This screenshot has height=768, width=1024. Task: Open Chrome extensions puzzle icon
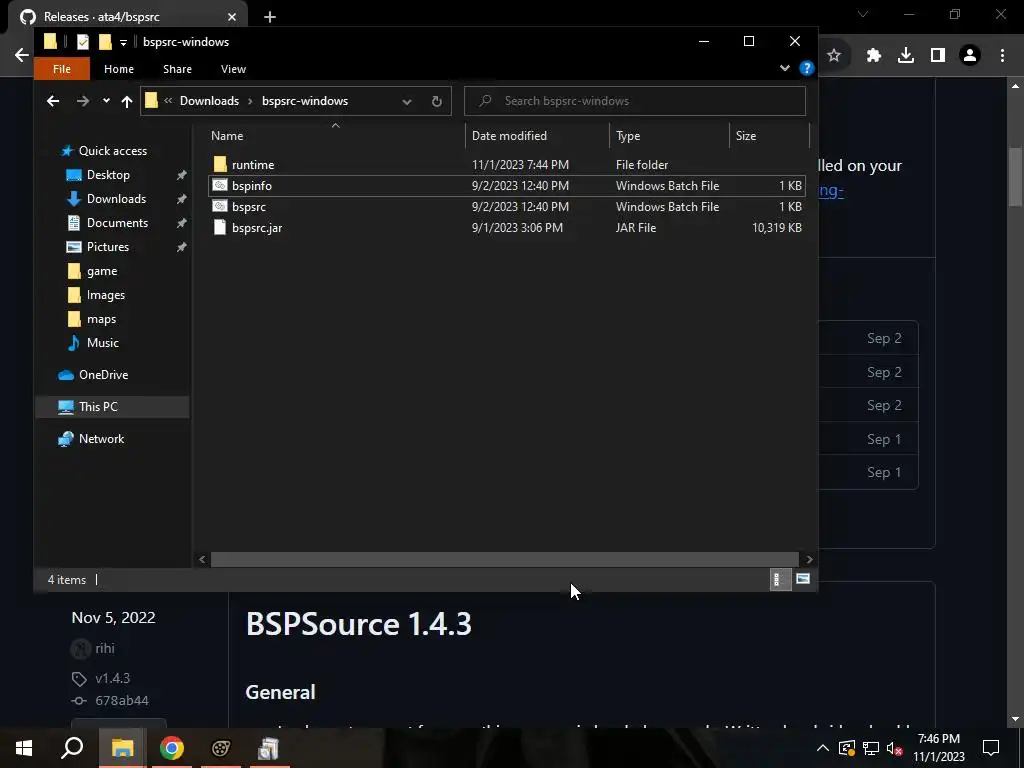[873, 56]
